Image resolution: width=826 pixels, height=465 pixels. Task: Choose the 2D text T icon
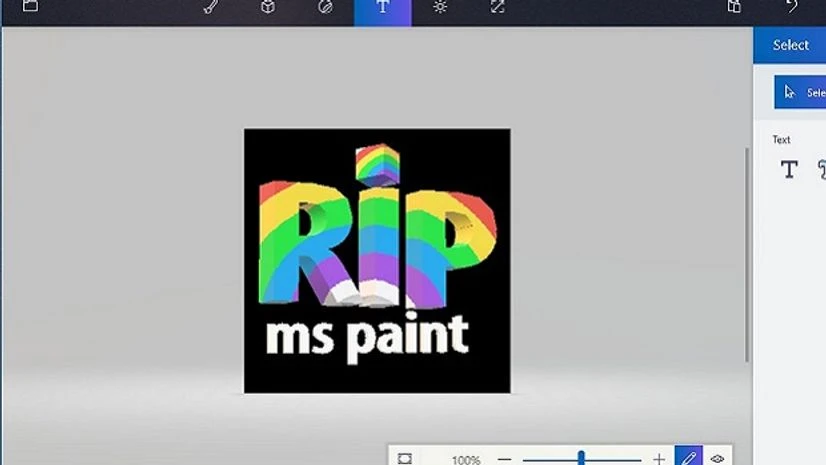click(x=789, y=169)
